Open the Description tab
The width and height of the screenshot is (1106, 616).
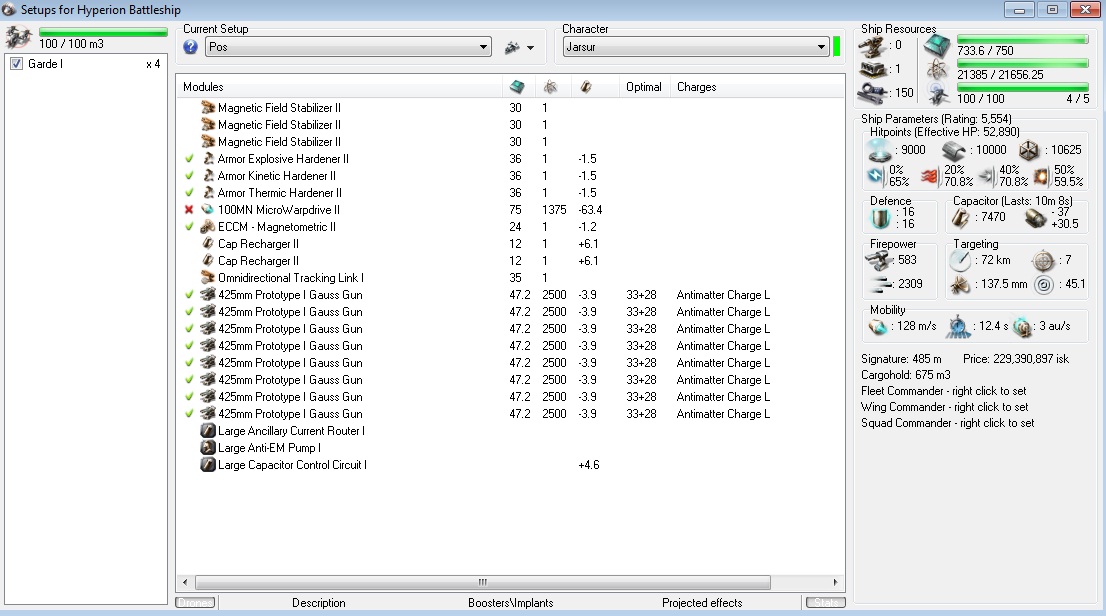pyautogui.click(x=319, y=603)
